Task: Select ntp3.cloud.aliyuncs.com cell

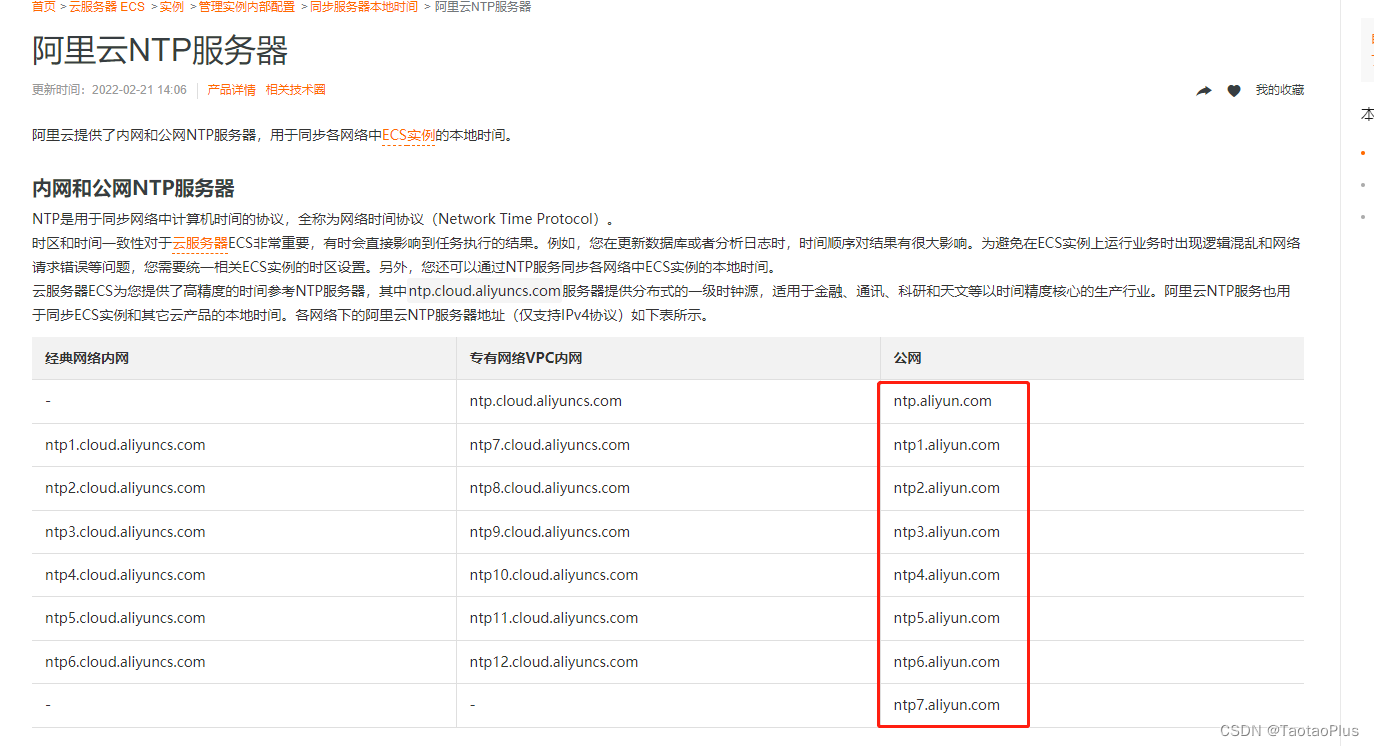Action: coord(244,532)
